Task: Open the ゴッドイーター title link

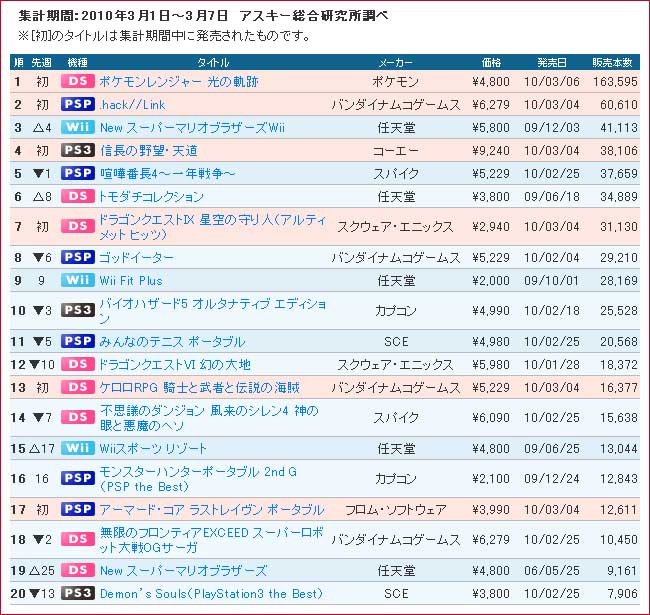Action: pos(136,257)
